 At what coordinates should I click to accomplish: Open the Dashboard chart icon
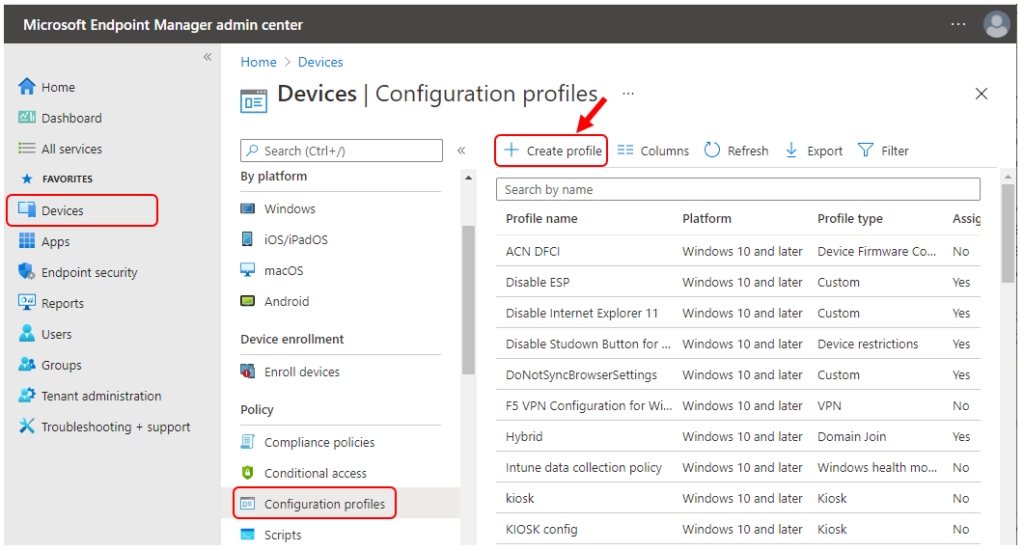click(x=27, y=118)
